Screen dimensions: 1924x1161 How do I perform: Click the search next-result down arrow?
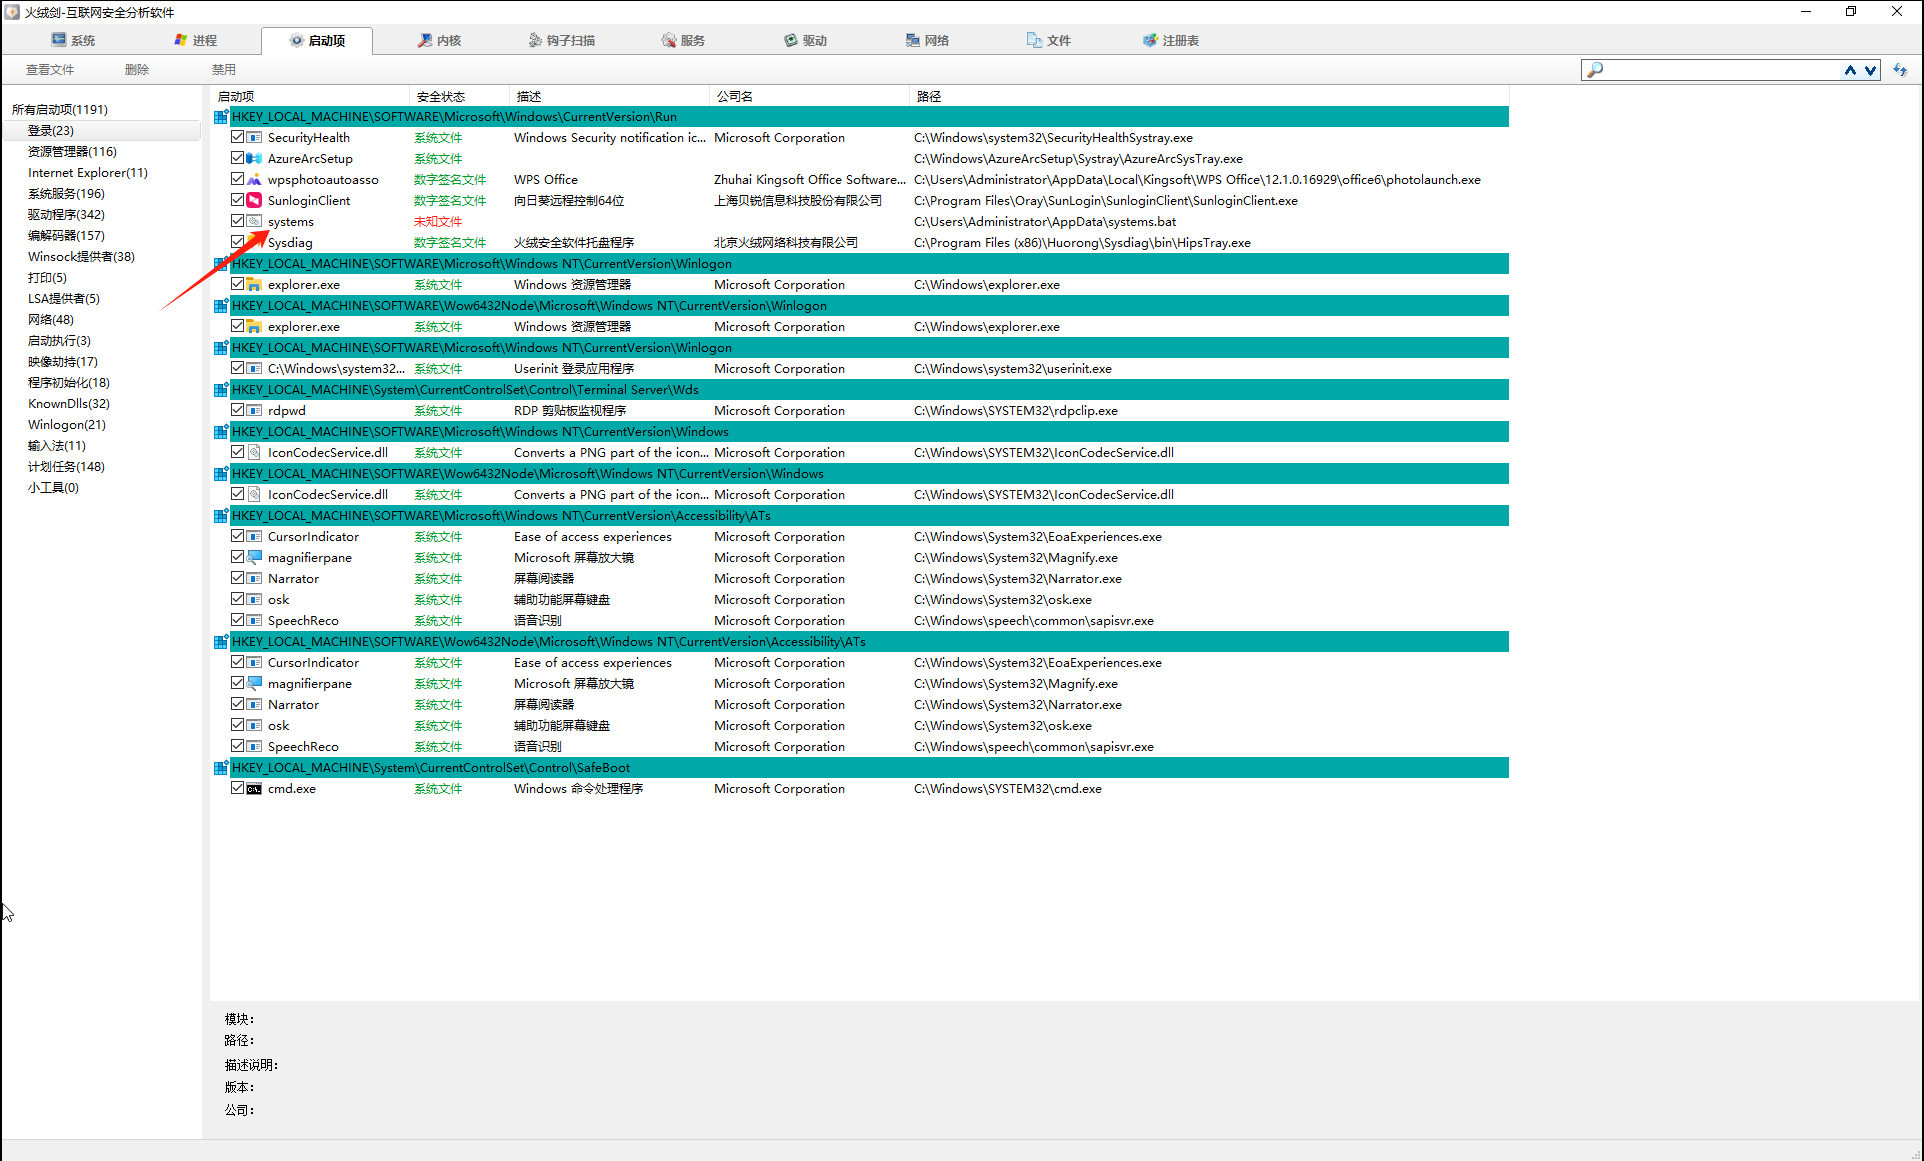click(1870, 70)
